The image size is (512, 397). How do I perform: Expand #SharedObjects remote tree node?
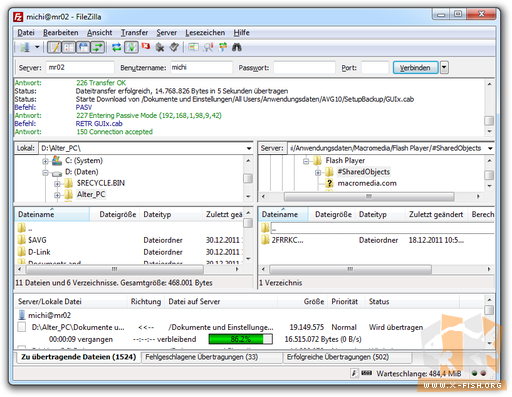click(318, 173)
